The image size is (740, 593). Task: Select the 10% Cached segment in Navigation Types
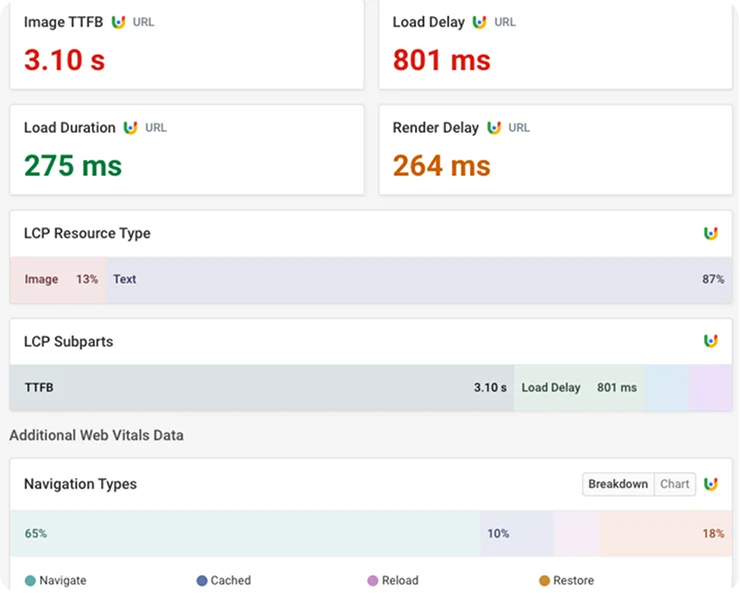(516, 534)
